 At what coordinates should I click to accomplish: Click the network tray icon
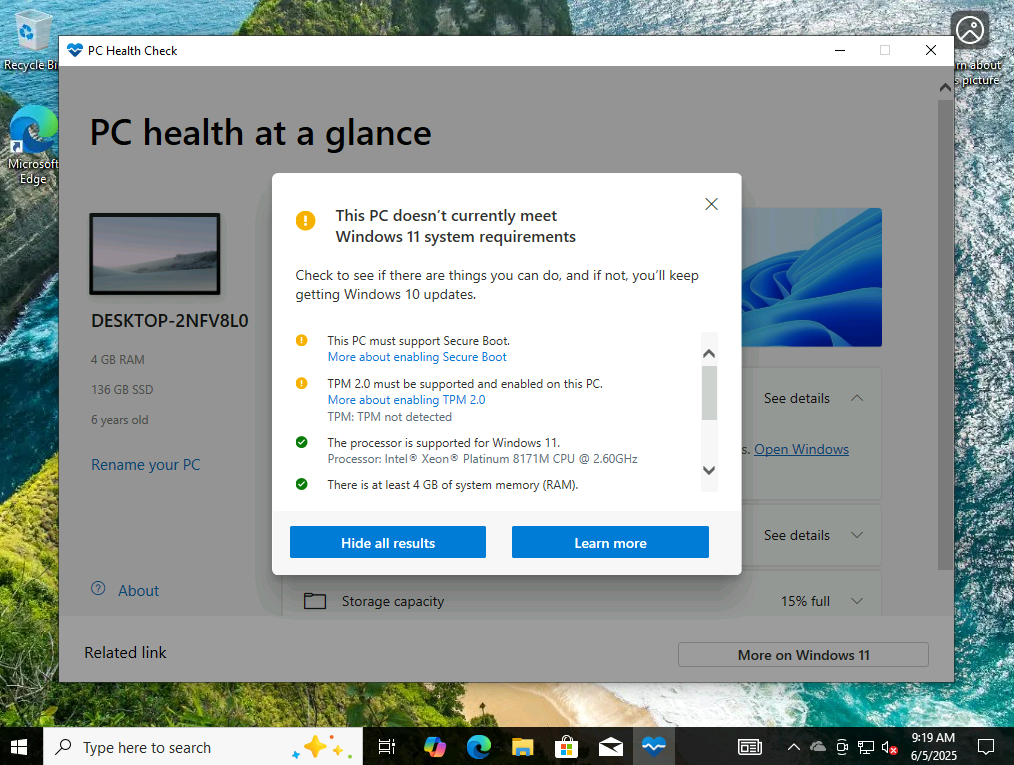[866, 748]
